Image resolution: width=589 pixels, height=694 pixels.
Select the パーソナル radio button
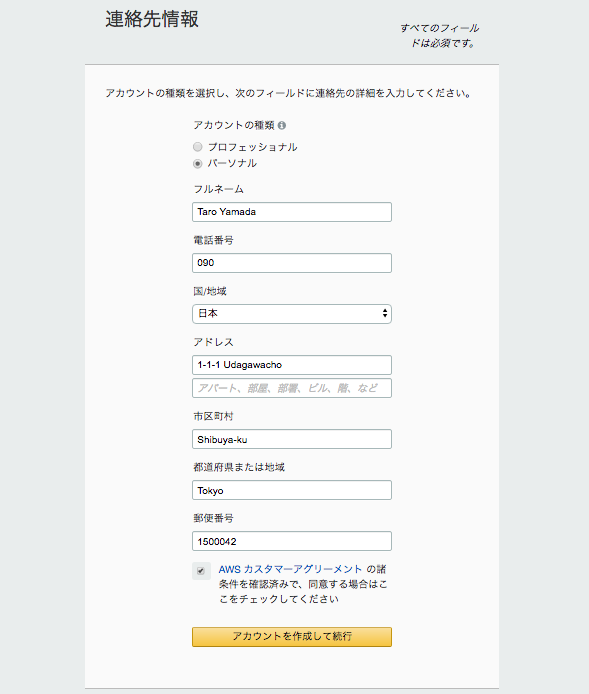tap(198, 163)
